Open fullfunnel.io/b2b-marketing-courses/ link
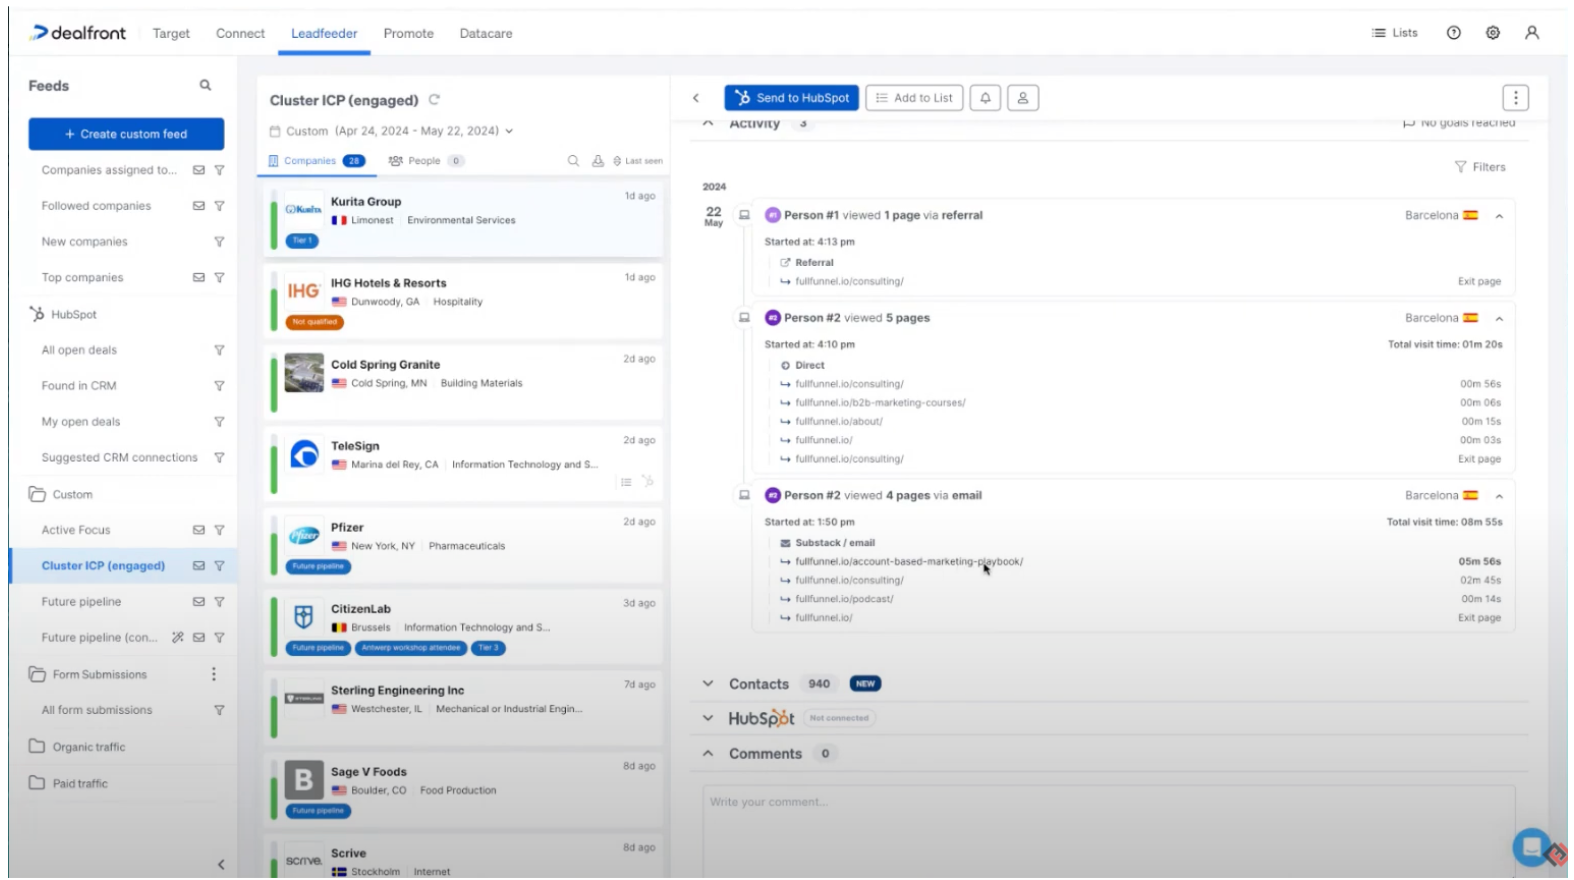The height and width of the screenshot is (880, 1574). click(880, 403)
